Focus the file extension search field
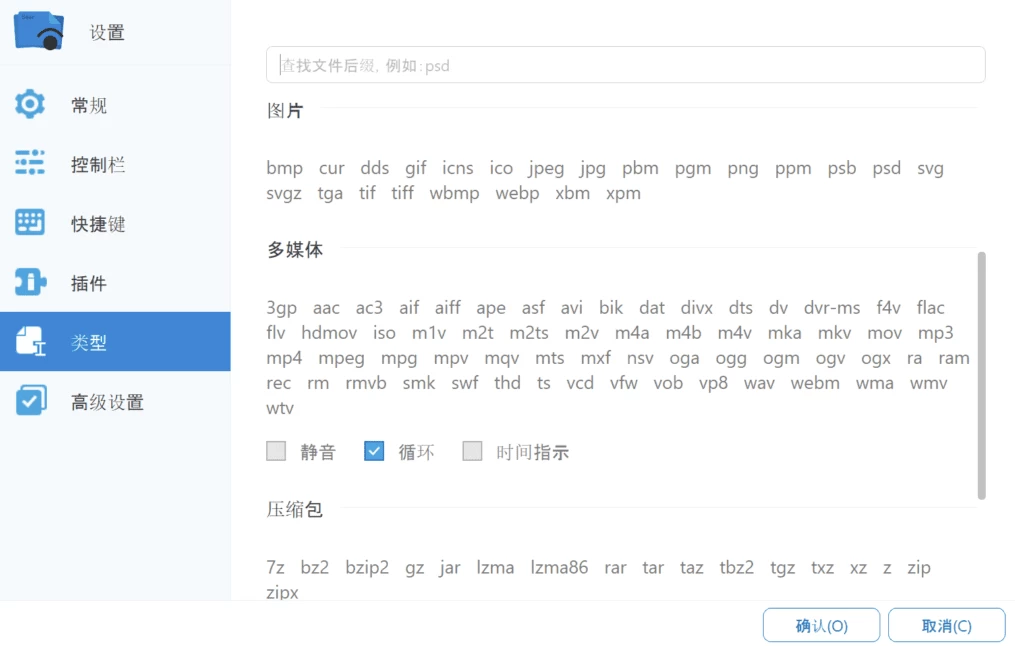This screenshot has height=646, width=1015. click(x=625, y=65)
